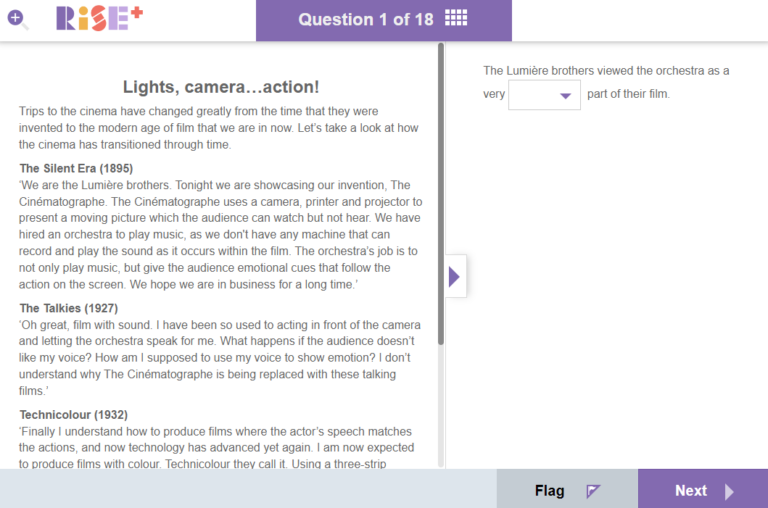
Task: Click 'part of their film.' text
Action: 628,95
